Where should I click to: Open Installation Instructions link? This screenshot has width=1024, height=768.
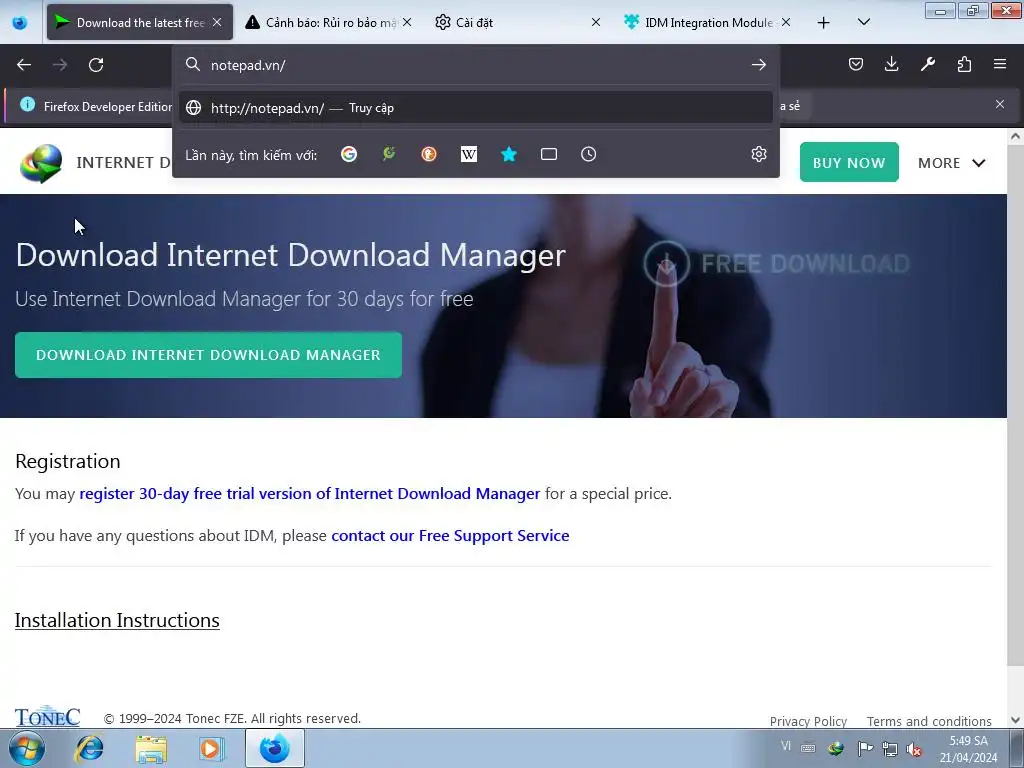click(117, 620)
